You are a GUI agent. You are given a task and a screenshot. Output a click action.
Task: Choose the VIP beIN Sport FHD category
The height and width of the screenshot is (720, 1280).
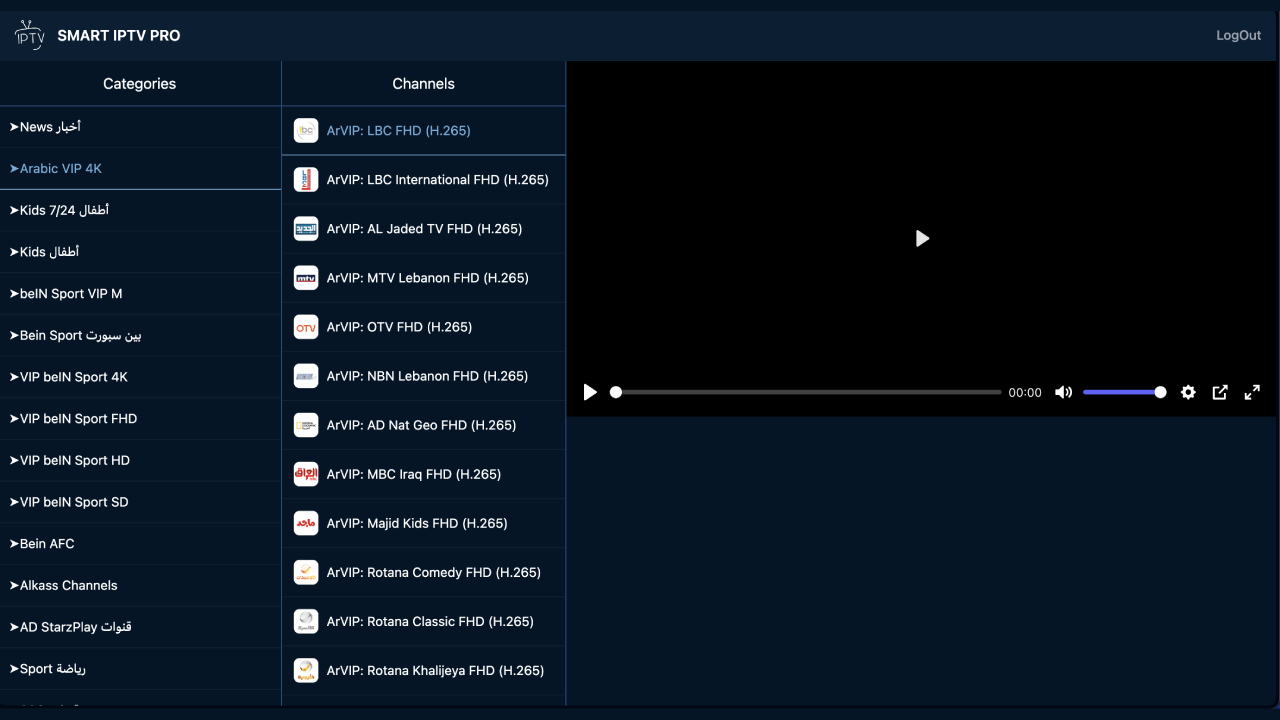(x=141, y=419)
